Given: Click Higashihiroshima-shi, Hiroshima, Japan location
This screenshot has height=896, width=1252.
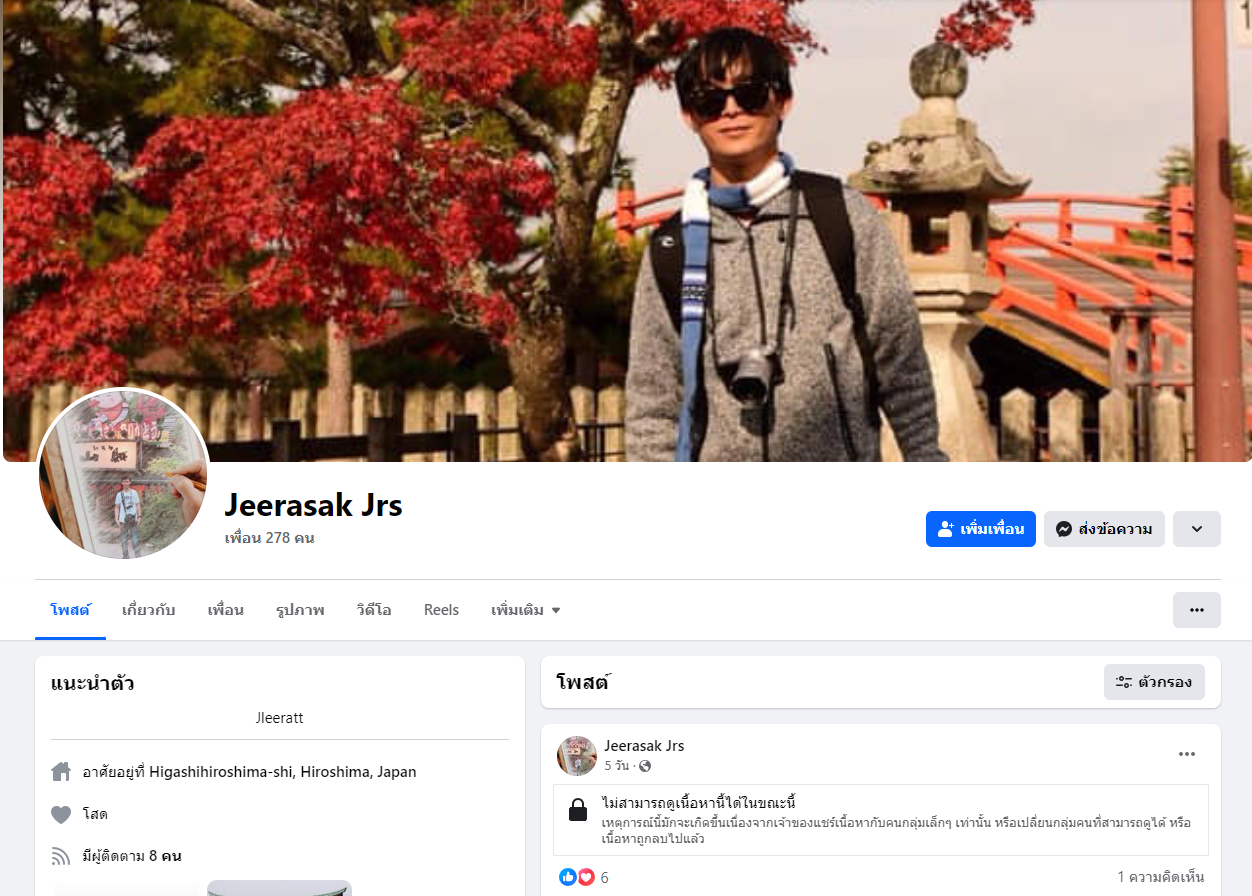Looking at the screenshot, I should click(x=283, y=772).
